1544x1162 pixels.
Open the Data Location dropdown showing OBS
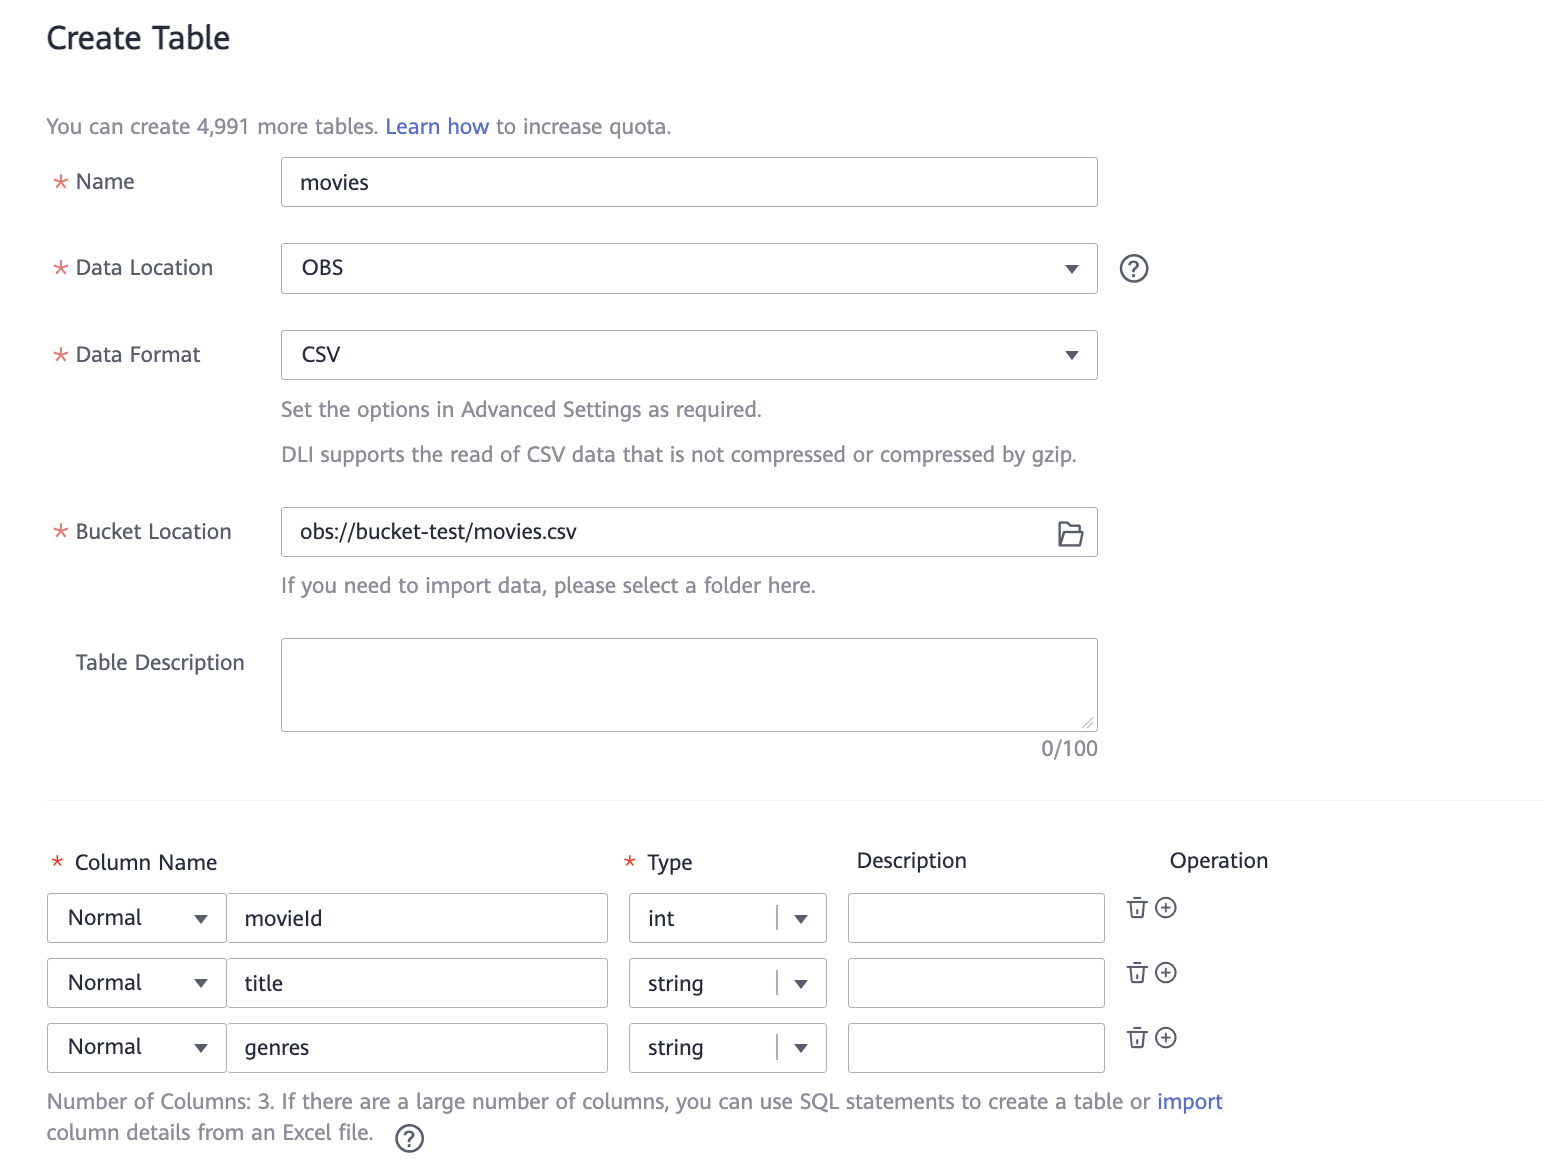[688, 269]
